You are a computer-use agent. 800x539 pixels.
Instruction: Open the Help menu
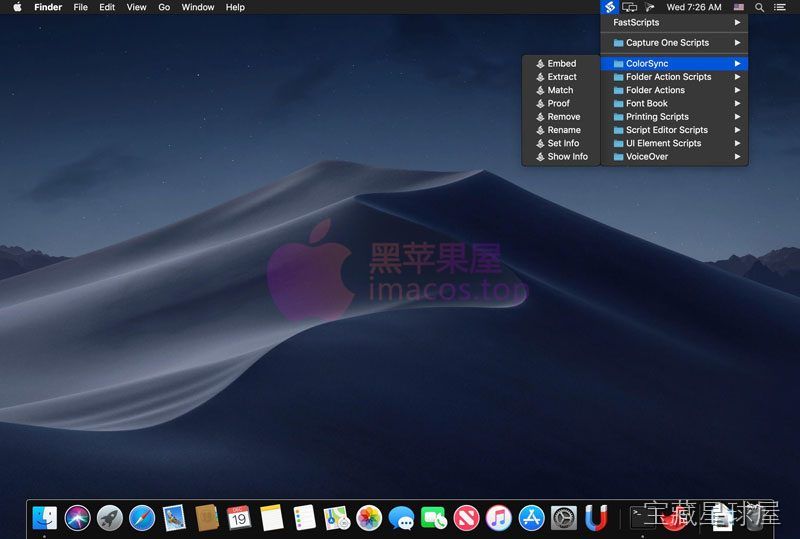click(235, 7)
